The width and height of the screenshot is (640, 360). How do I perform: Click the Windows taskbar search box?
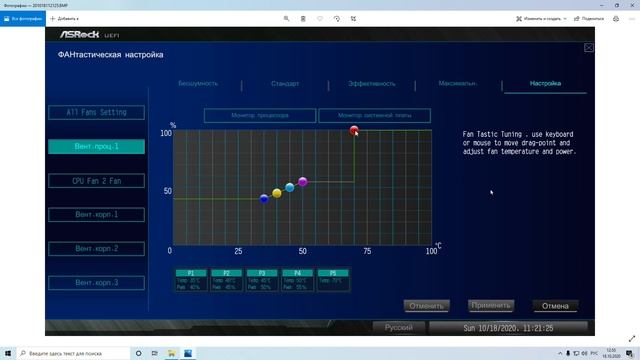(x=73, y=353)
